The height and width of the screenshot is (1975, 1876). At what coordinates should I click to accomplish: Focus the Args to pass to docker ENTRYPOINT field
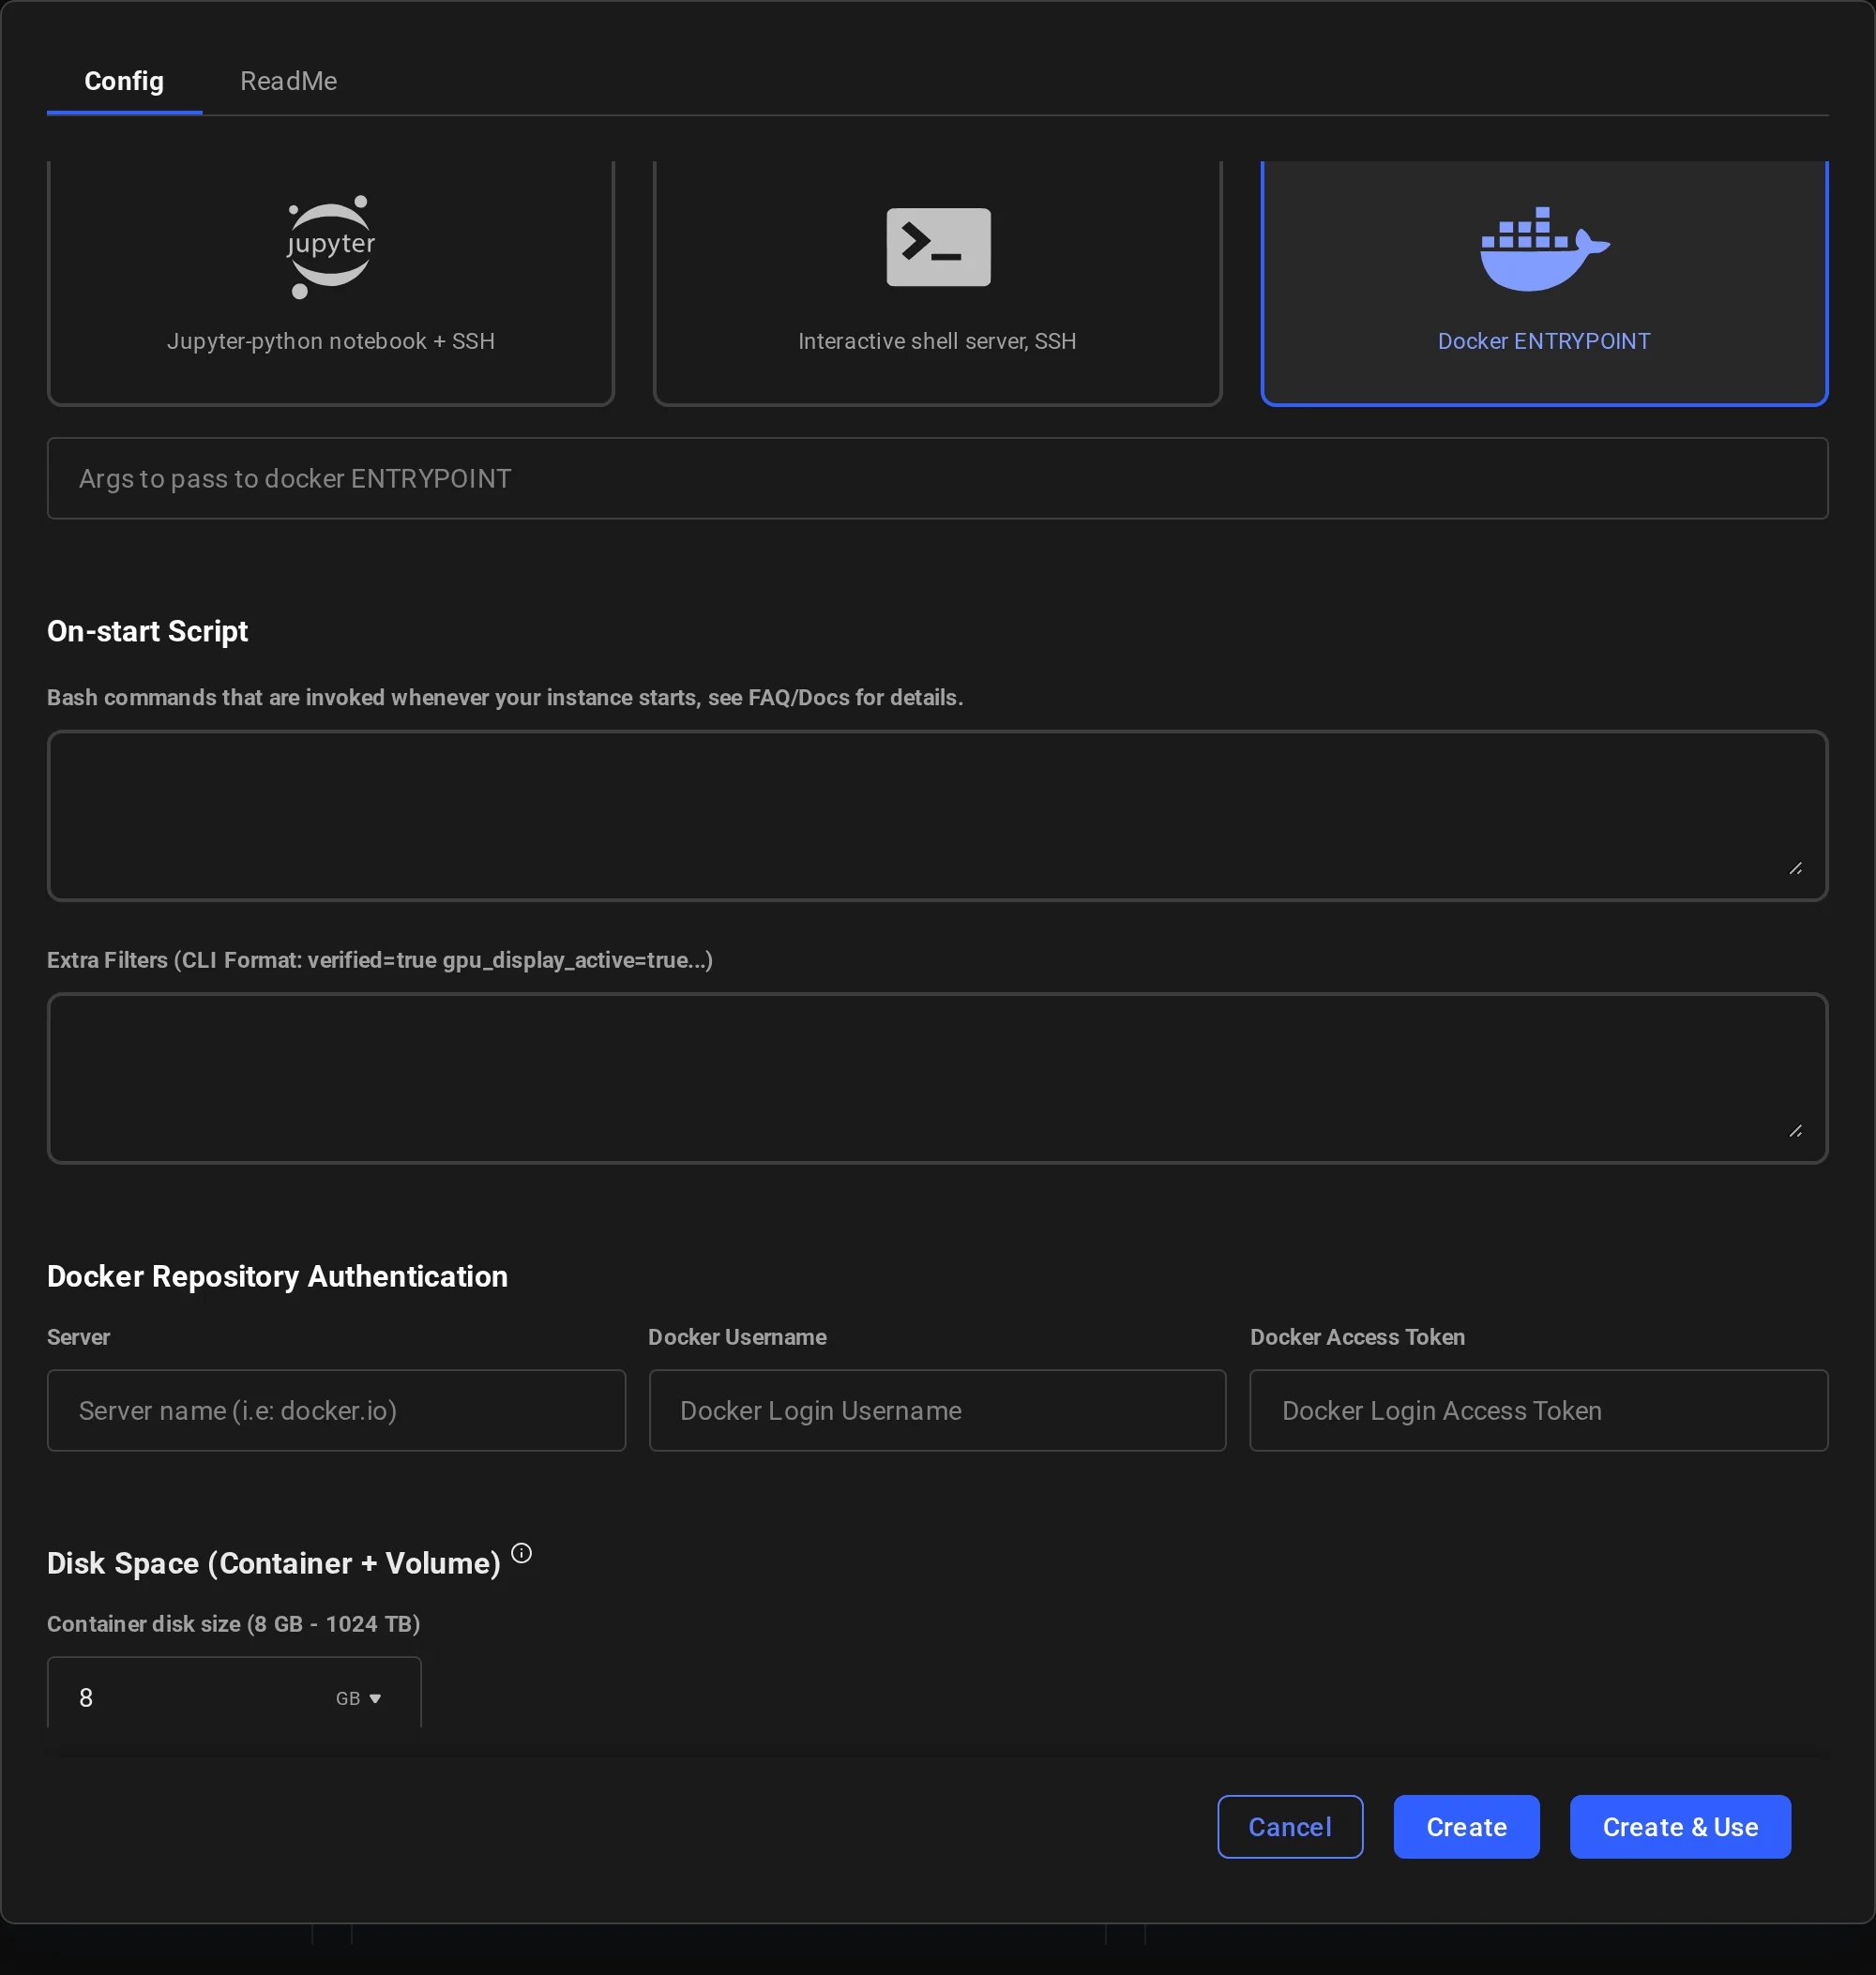point(937,478)
